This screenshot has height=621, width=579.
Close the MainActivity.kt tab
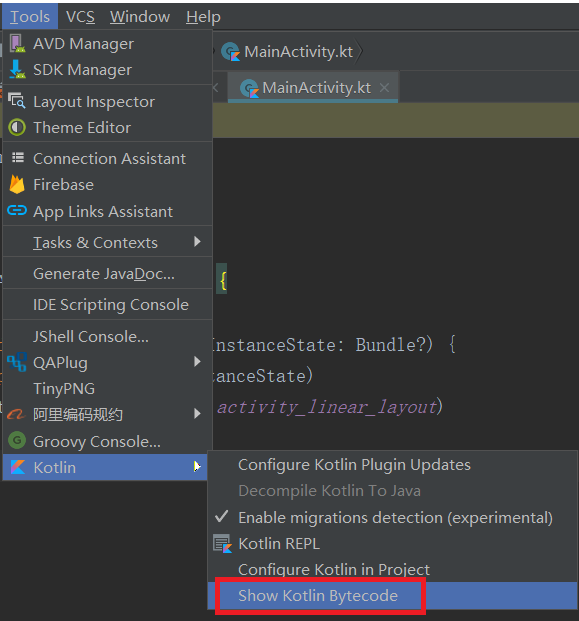385,88
